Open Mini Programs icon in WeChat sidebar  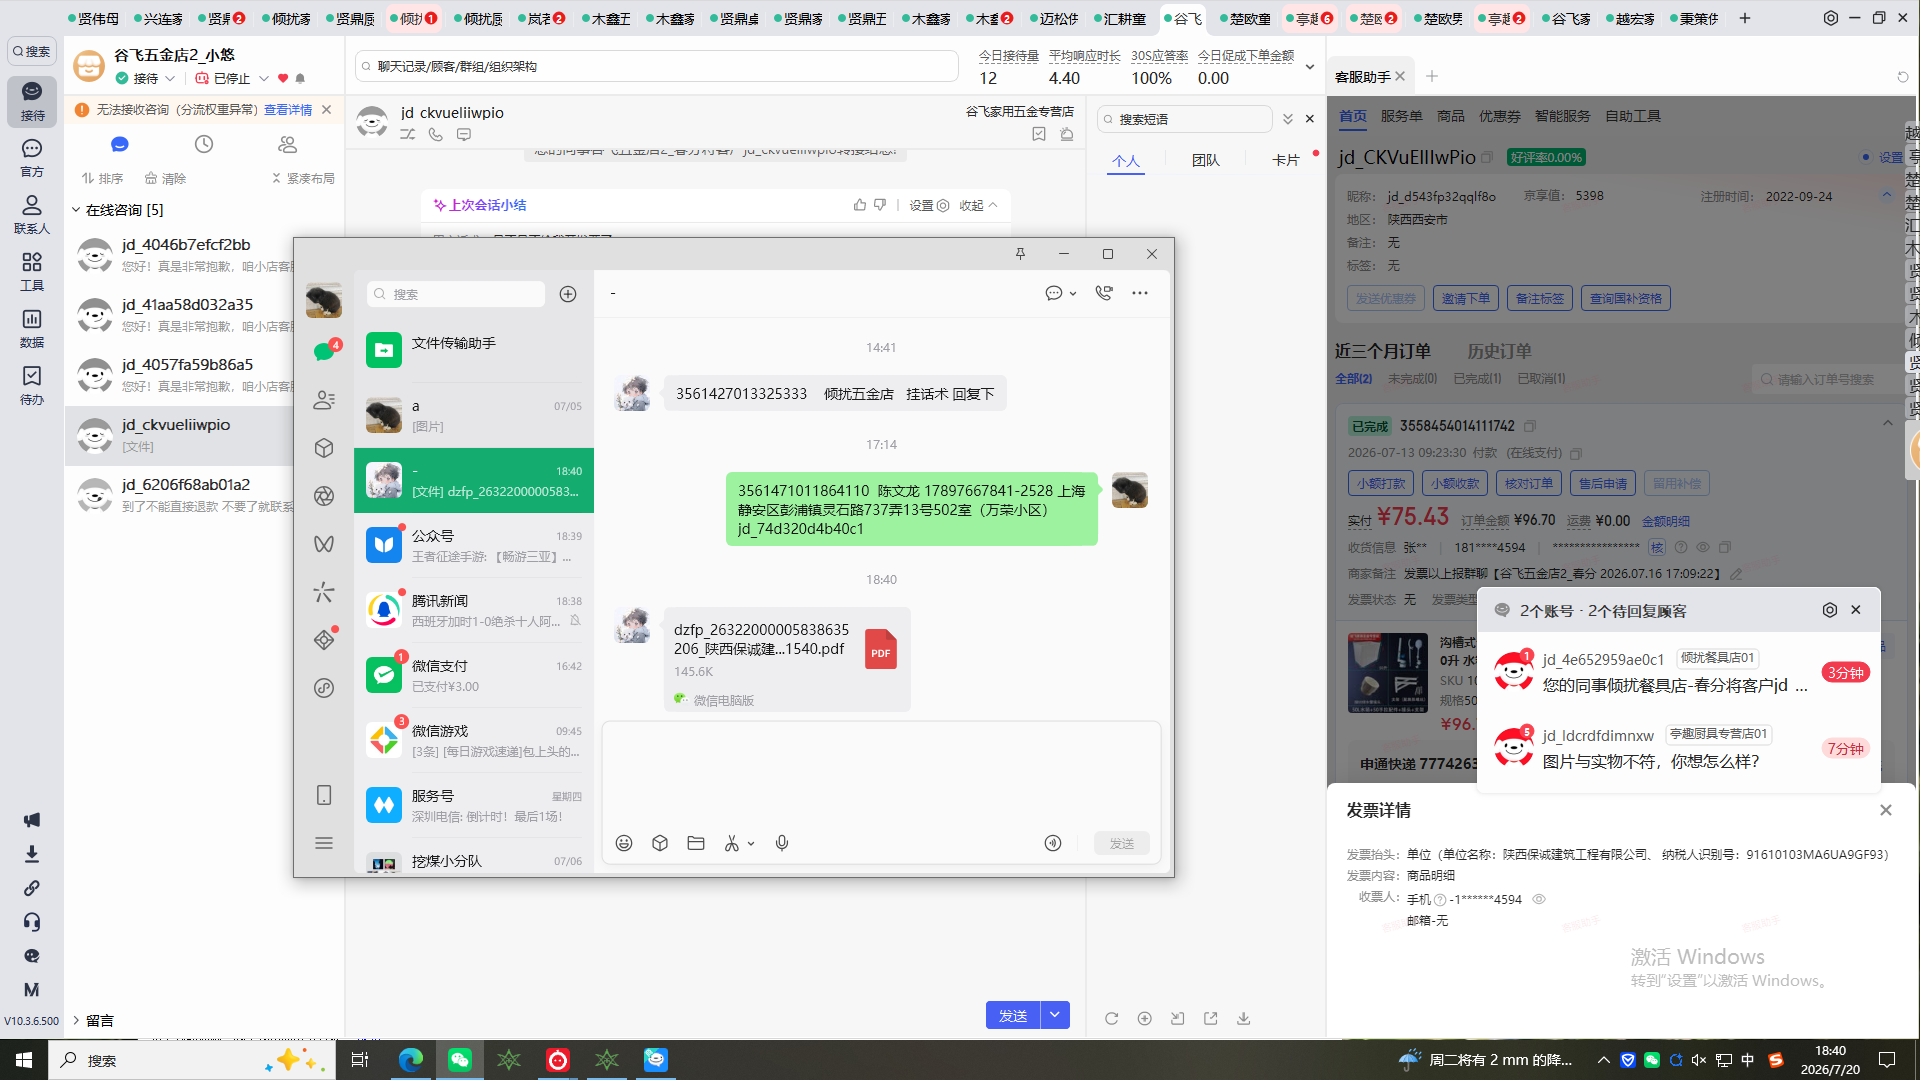click(324, 688)
